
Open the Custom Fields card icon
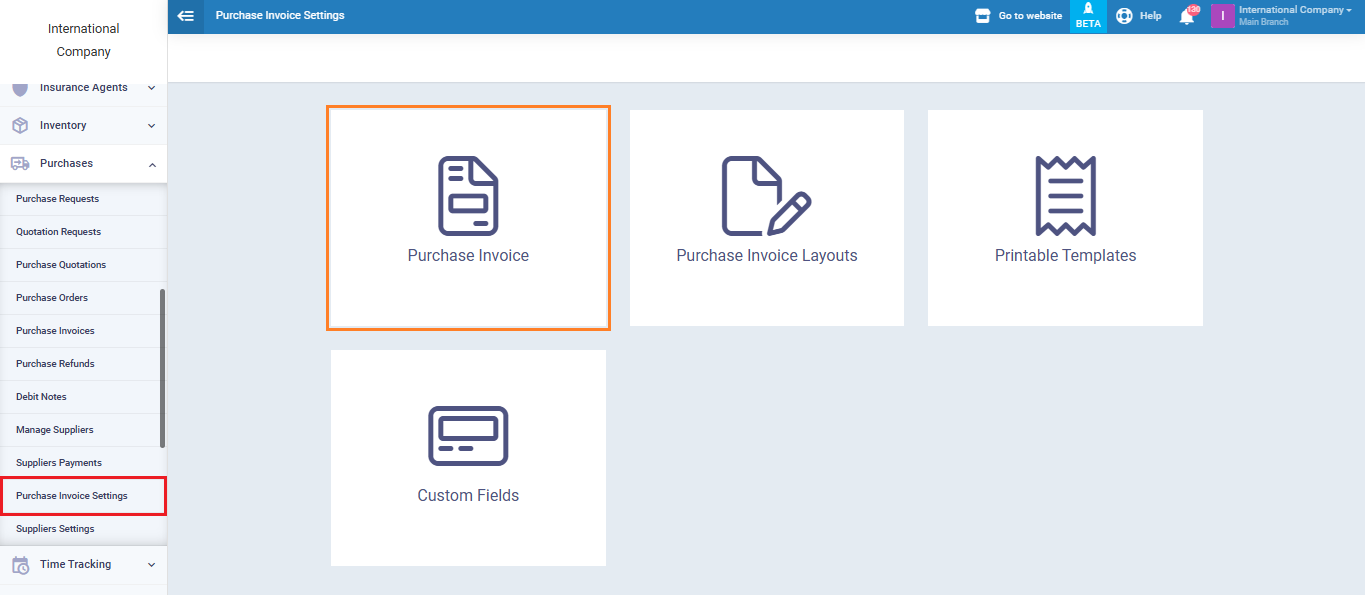coord(468,436)
